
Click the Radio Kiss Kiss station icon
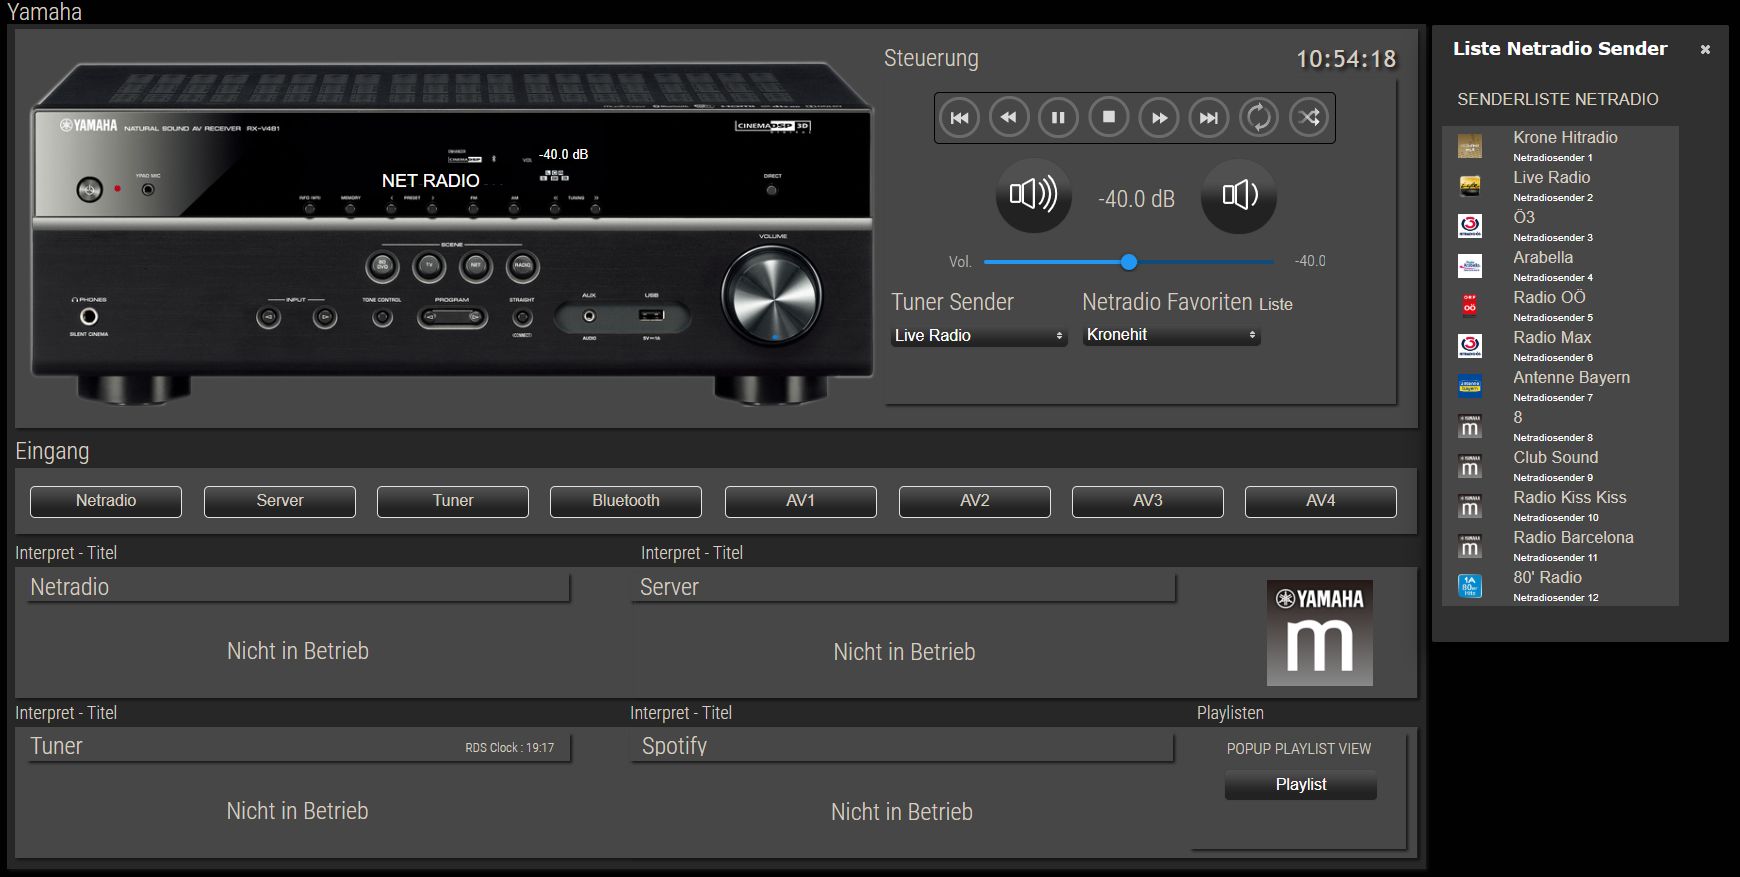[1470, 506]
